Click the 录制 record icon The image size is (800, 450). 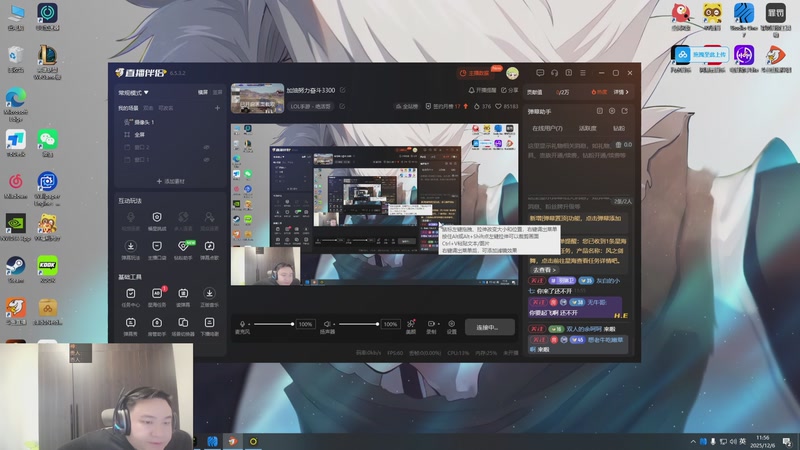pyautogui.click(x=431, y=324)
